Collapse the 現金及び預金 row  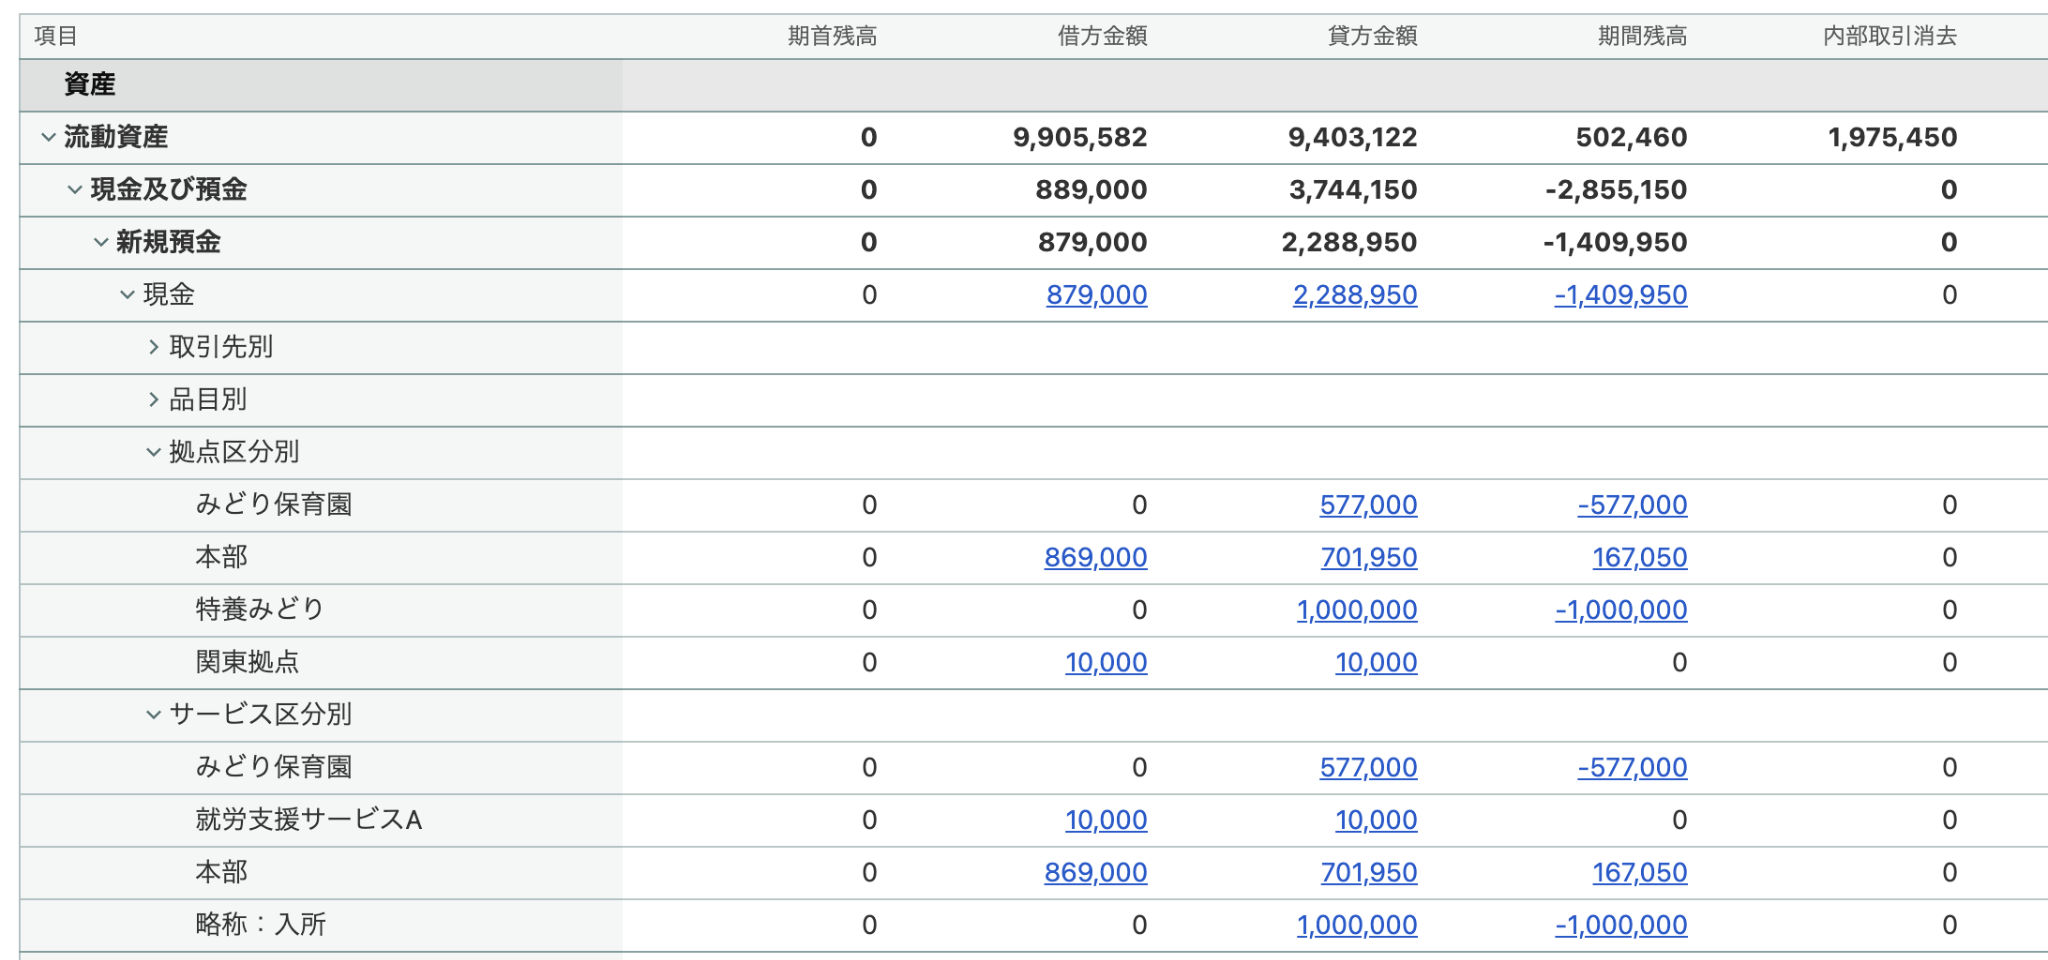click(74, 190)
